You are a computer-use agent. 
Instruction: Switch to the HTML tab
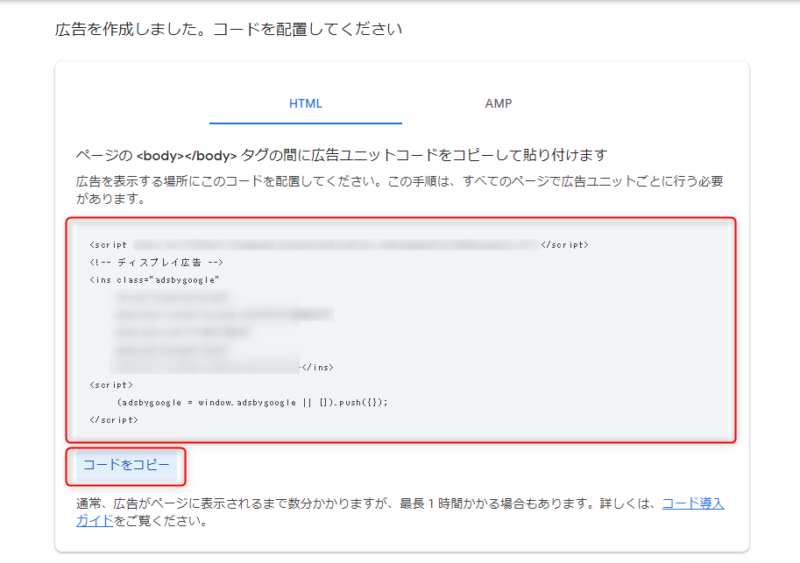click(x=306, y=104)
